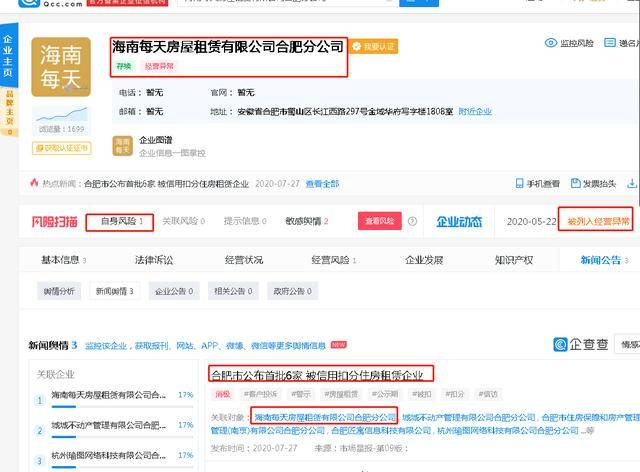Click 发票抬头 invoice icon
Image resolution: width=640 pixels, height=472 pixels.
[x=576, y=183]
